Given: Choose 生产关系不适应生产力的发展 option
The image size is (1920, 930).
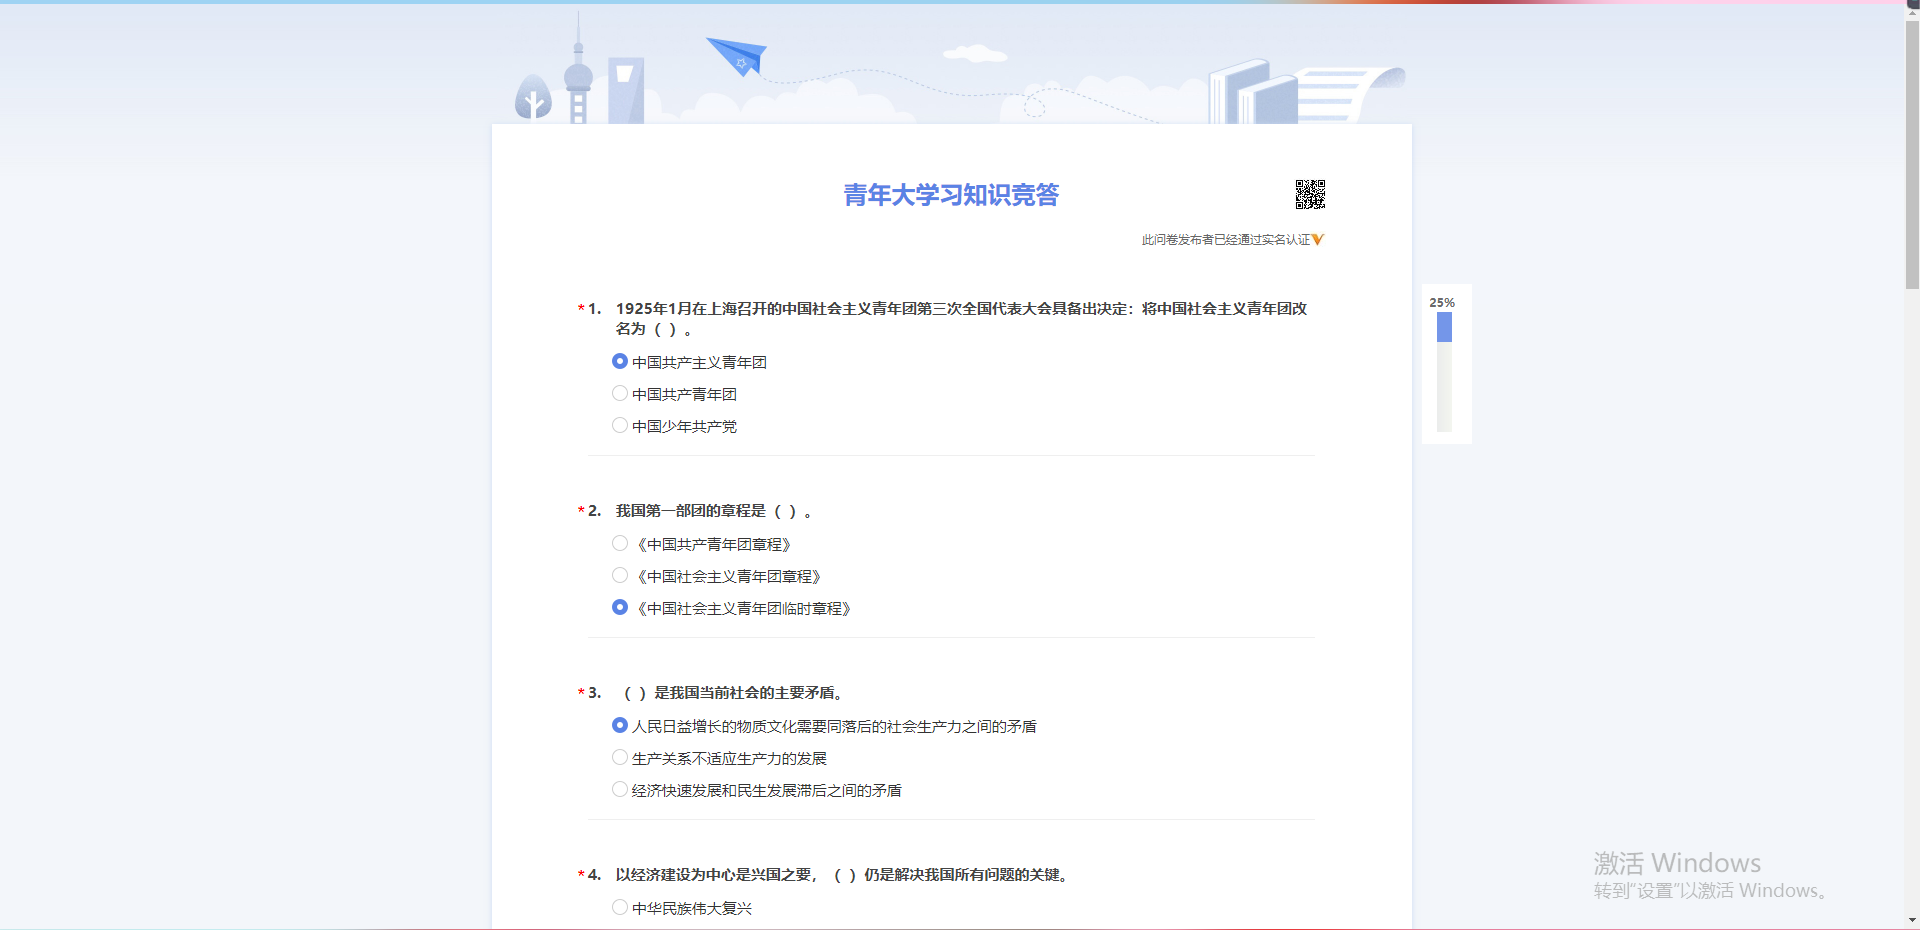Looking at the screenshot, I should click(x=620, y=758).
